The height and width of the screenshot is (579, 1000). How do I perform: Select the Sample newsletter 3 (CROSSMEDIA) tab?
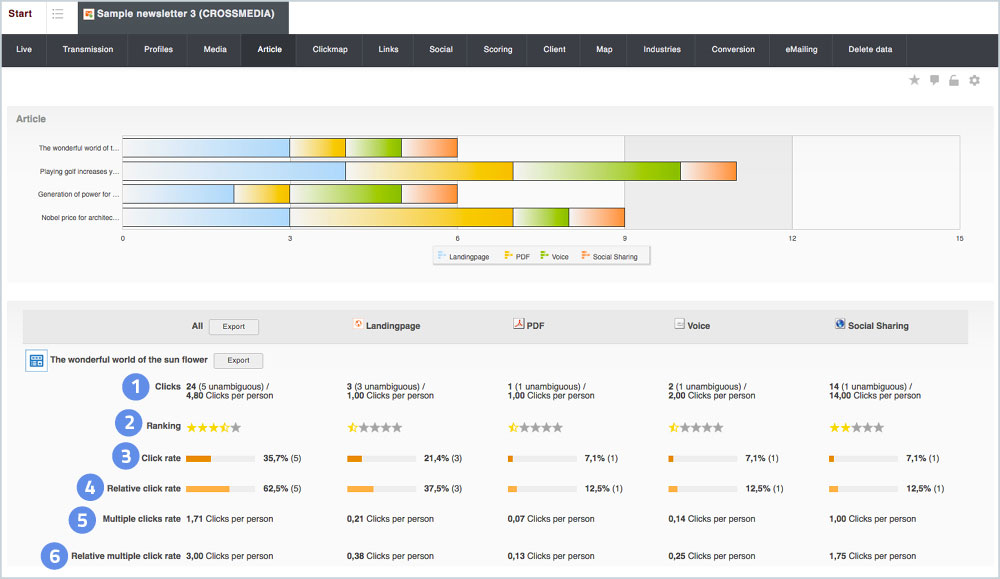pos(184,14)
